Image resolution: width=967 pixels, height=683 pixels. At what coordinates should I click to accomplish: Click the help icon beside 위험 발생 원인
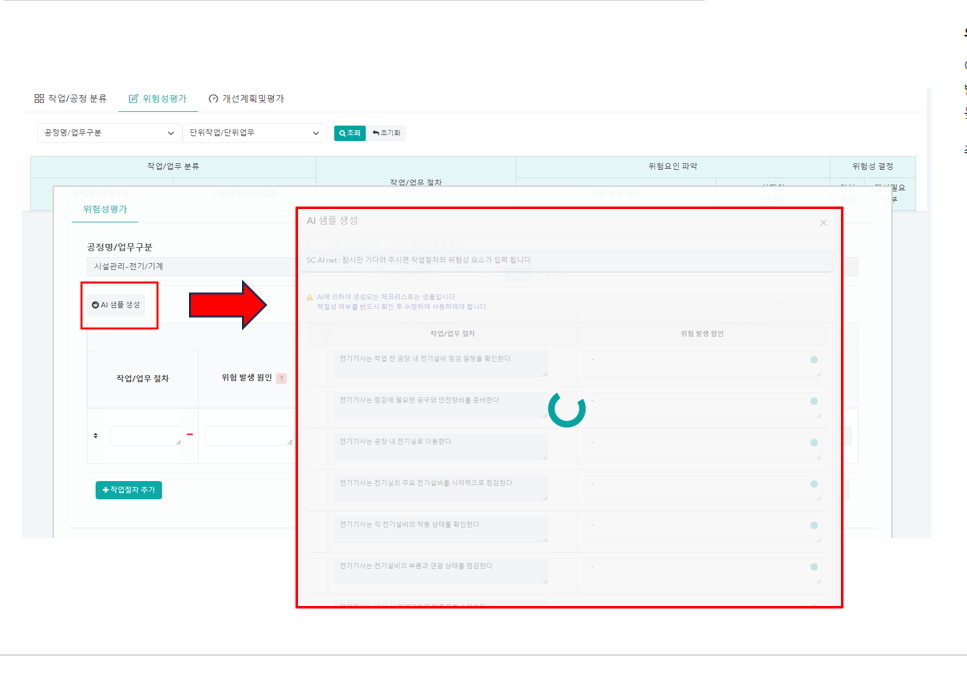click(x=281, y=378)
